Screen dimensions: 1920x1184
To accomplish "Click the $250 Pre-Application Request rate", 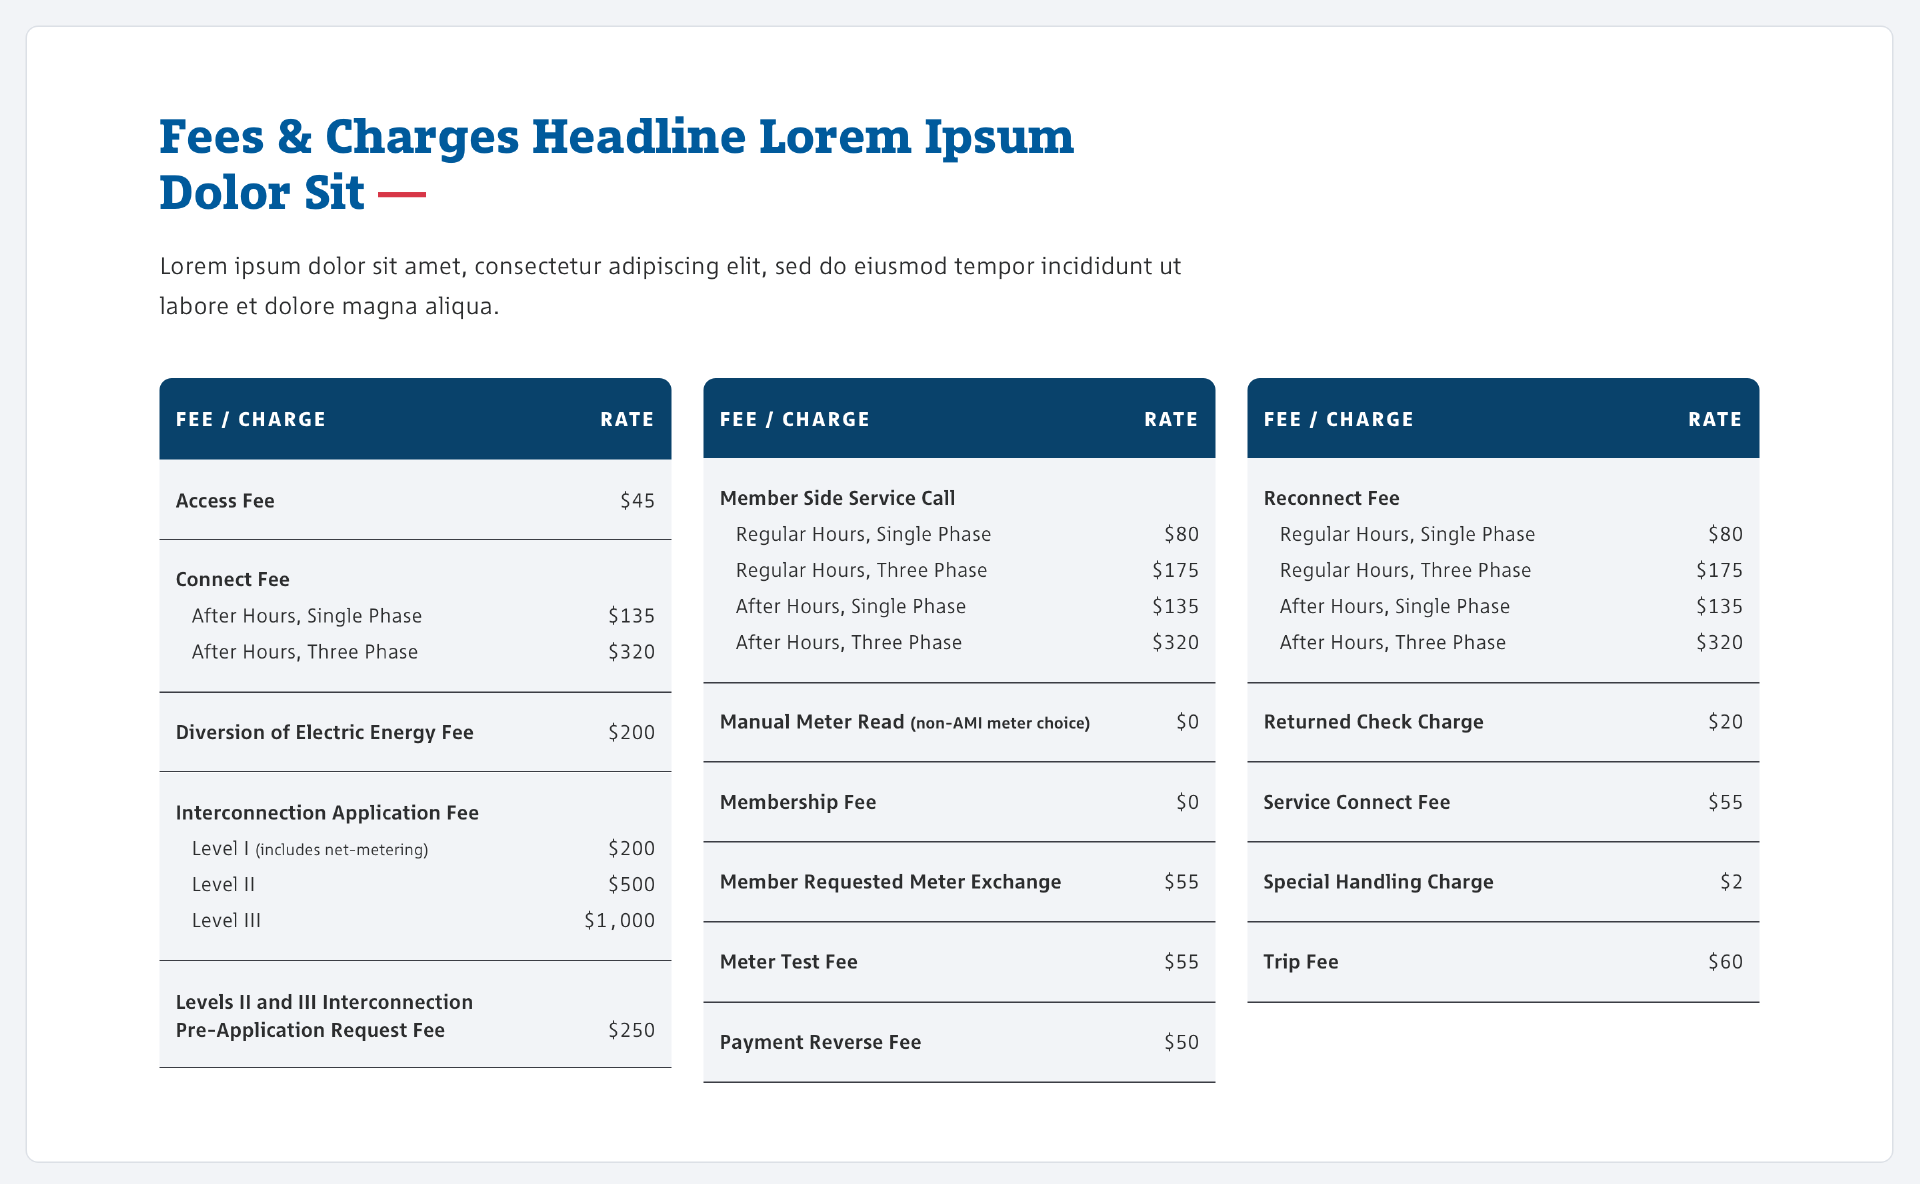I will (631, 1030).
